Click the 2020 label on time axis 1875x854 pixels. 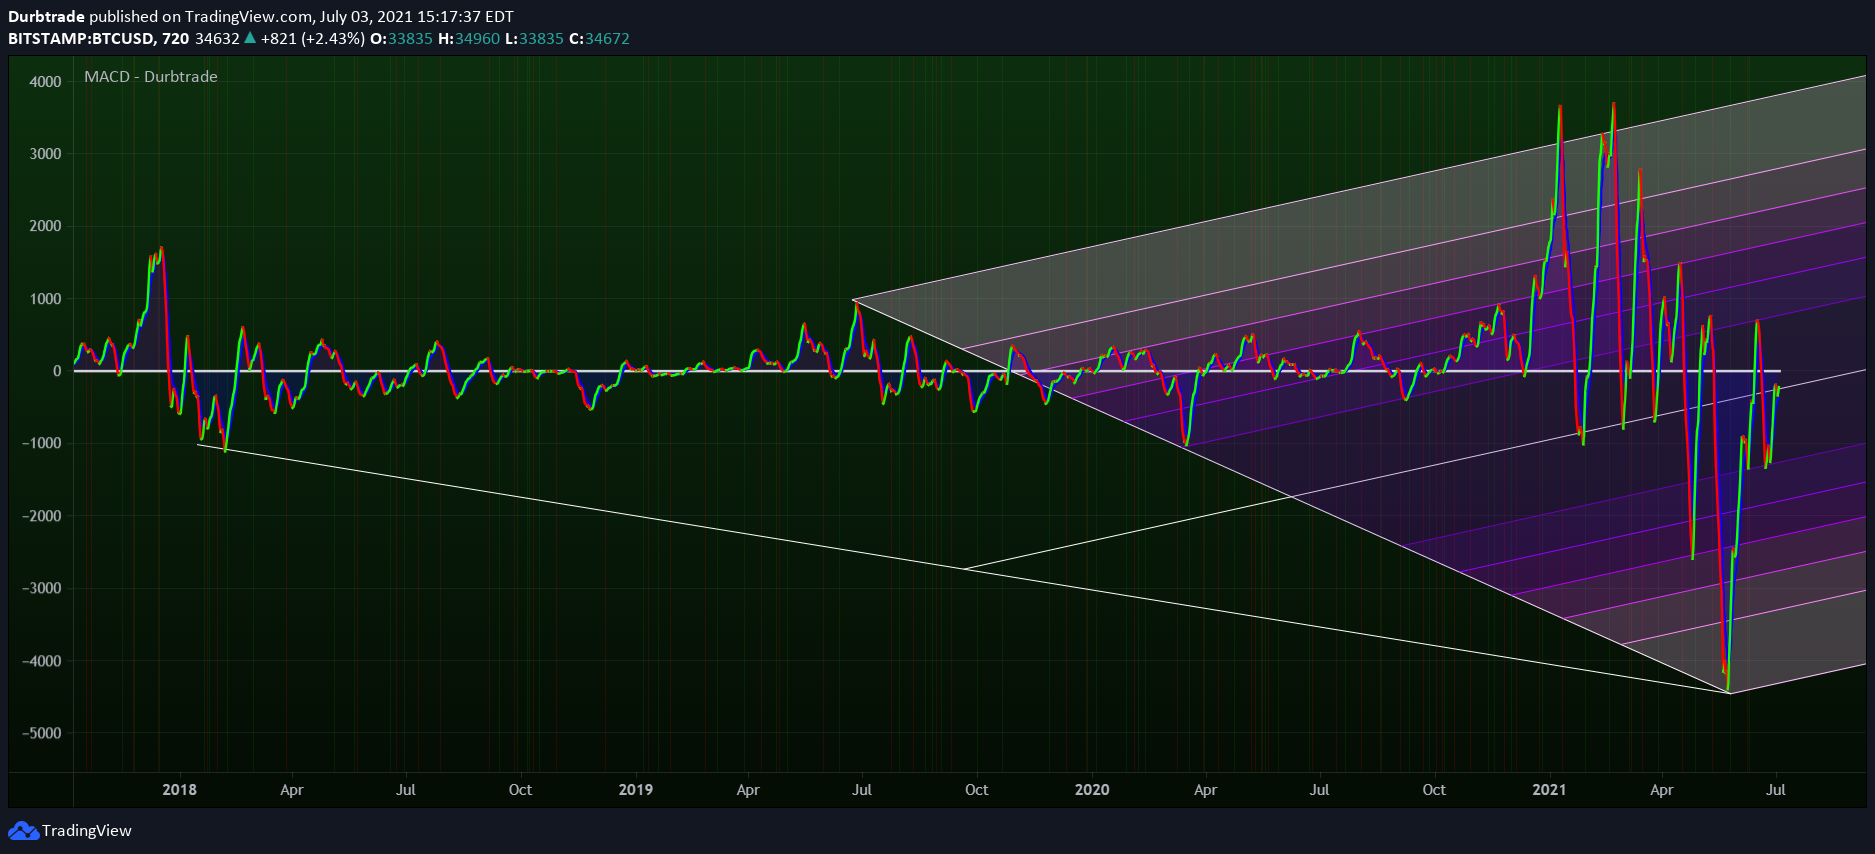pyautogui.click(x=1092, y=790)
